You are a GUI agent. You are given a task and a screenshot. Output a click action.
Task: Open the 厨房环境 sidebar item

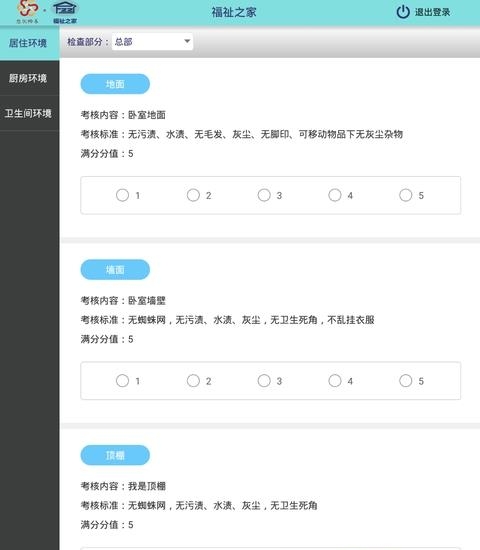click(29, 78)
